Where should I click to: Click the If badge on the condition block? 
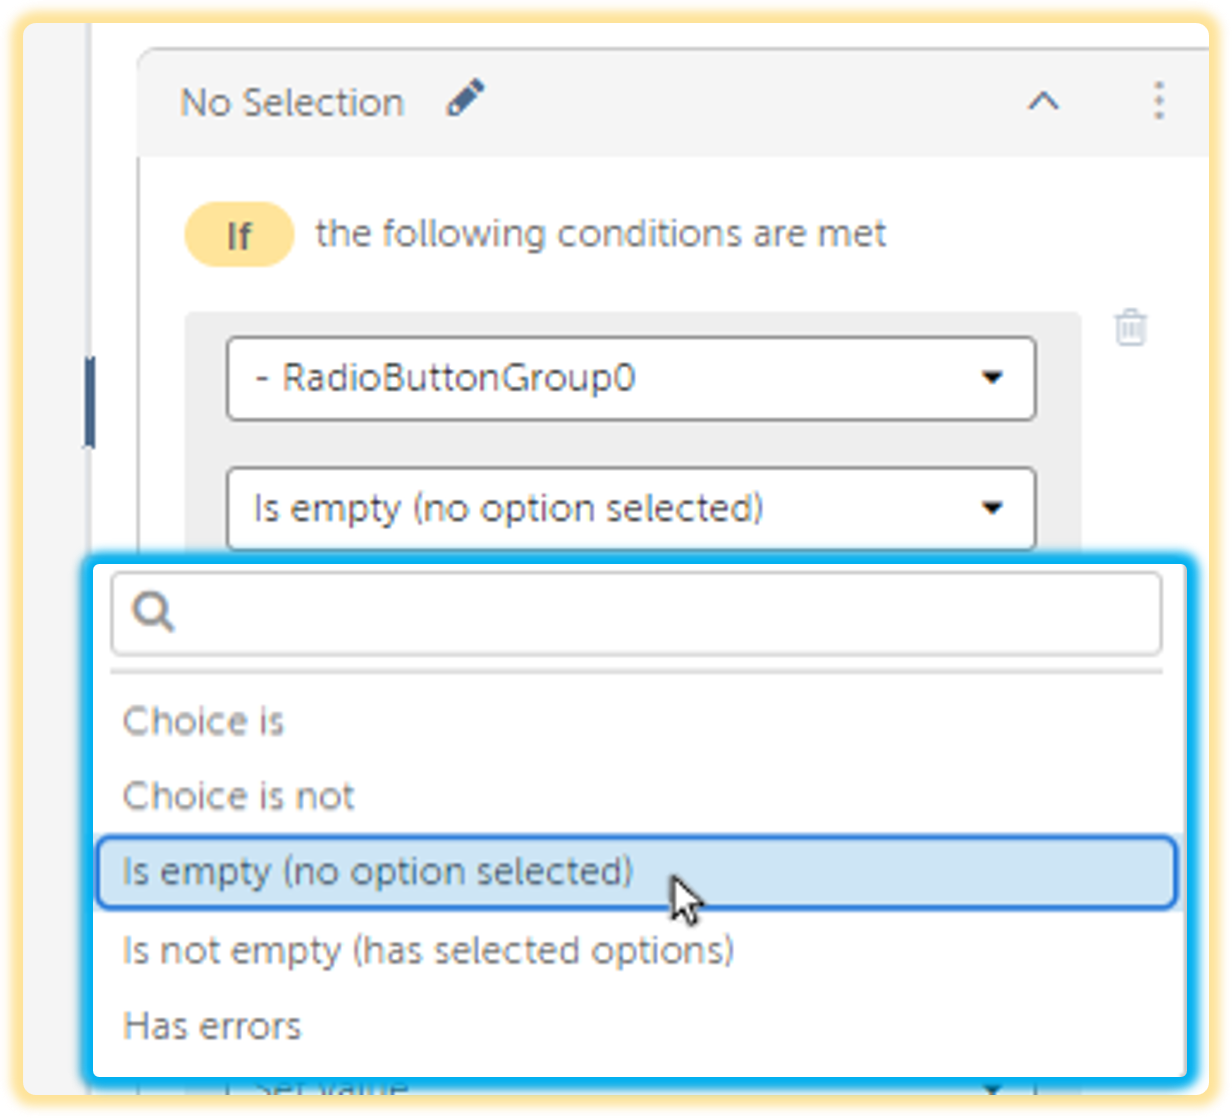pyautogui.click(x=238, y=233)
